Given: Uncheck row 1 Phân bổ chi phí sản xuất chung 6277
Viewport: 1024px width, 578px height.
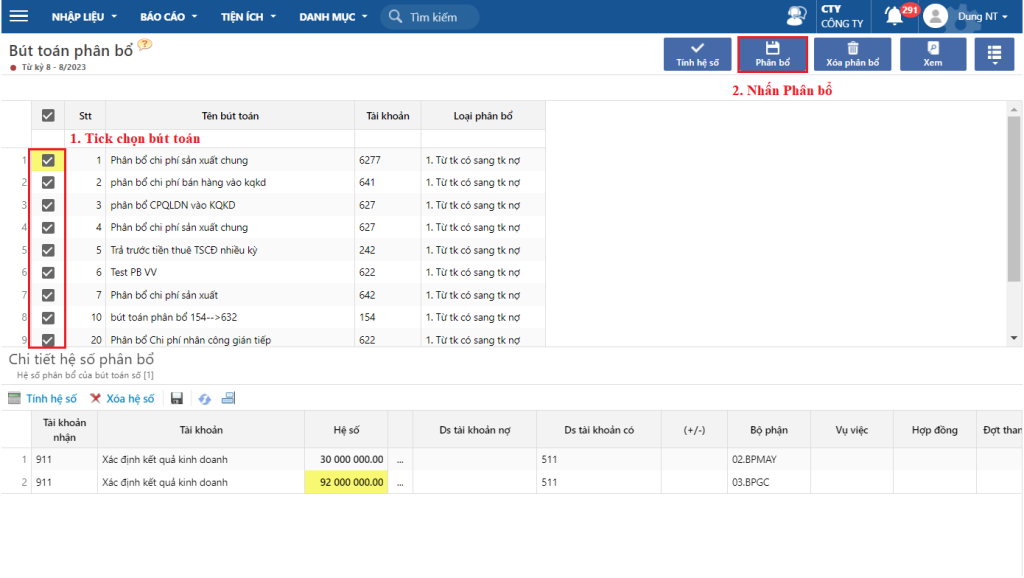Looking at the screenshot, I should pyautogui.click(x=48, y=160).
